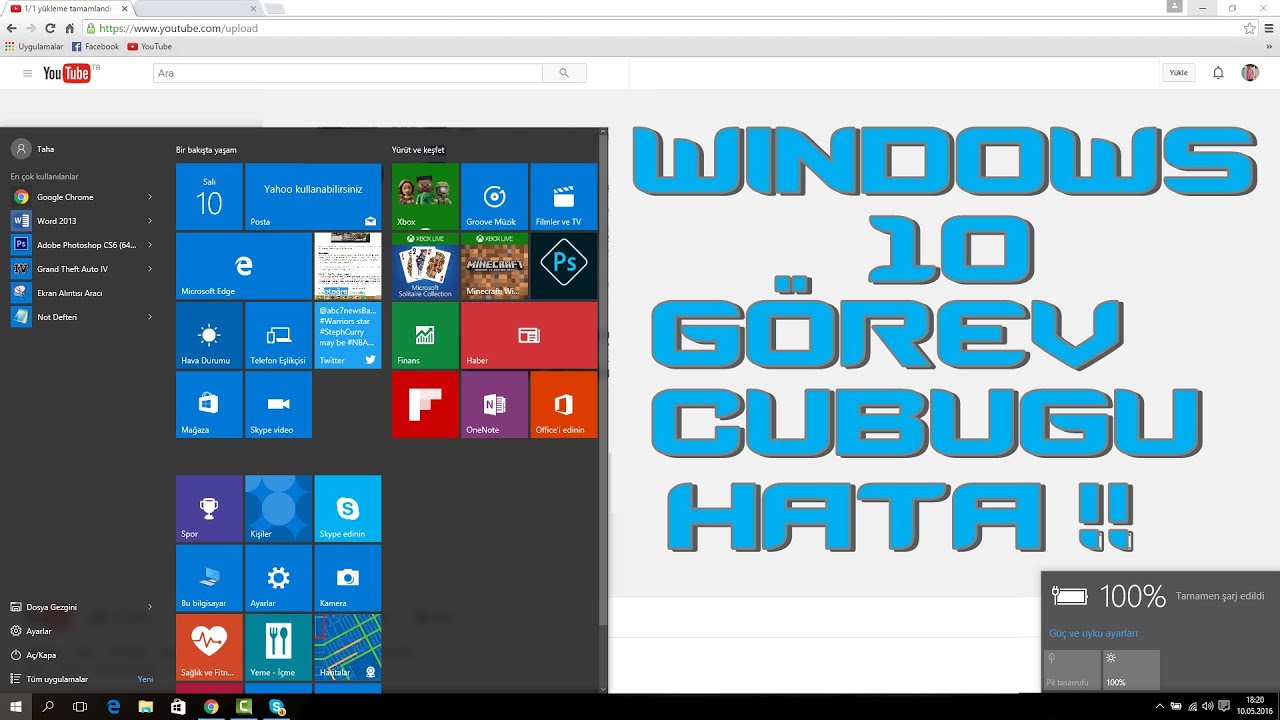
Task: Open the Bu bilgisayar tile
Action: (209, 578)
